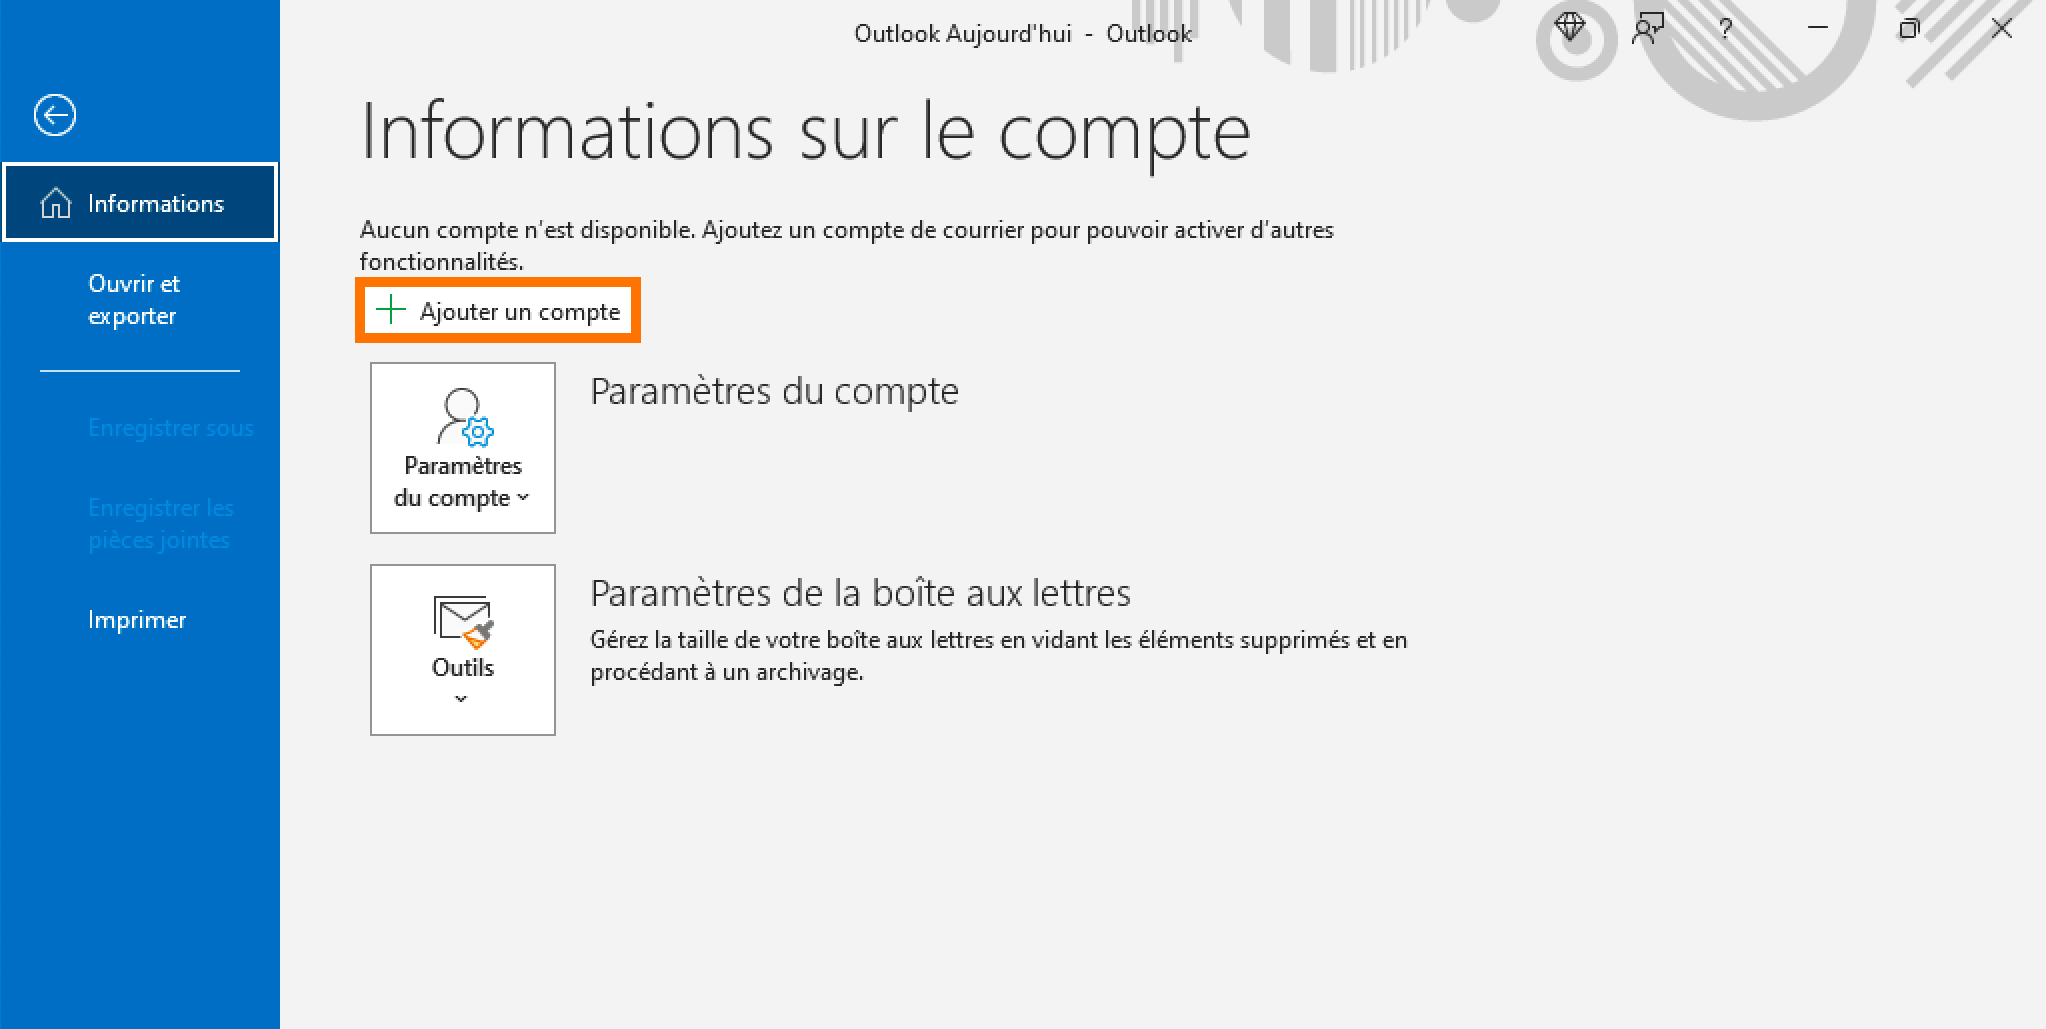Open the feedback person icon in title bar
Viewport: 2046px width, 1029px height.
[1647, 29]
